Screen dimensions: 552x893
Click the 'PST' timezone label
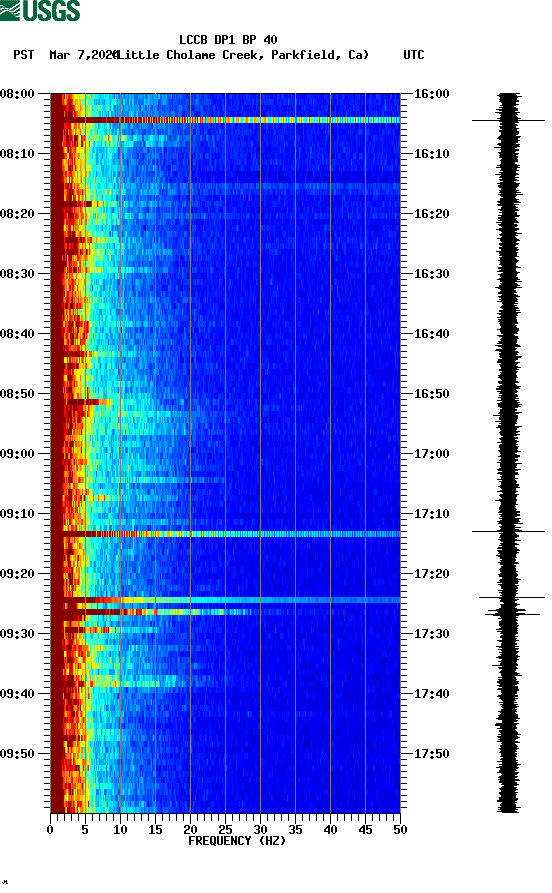pos(23,55)
